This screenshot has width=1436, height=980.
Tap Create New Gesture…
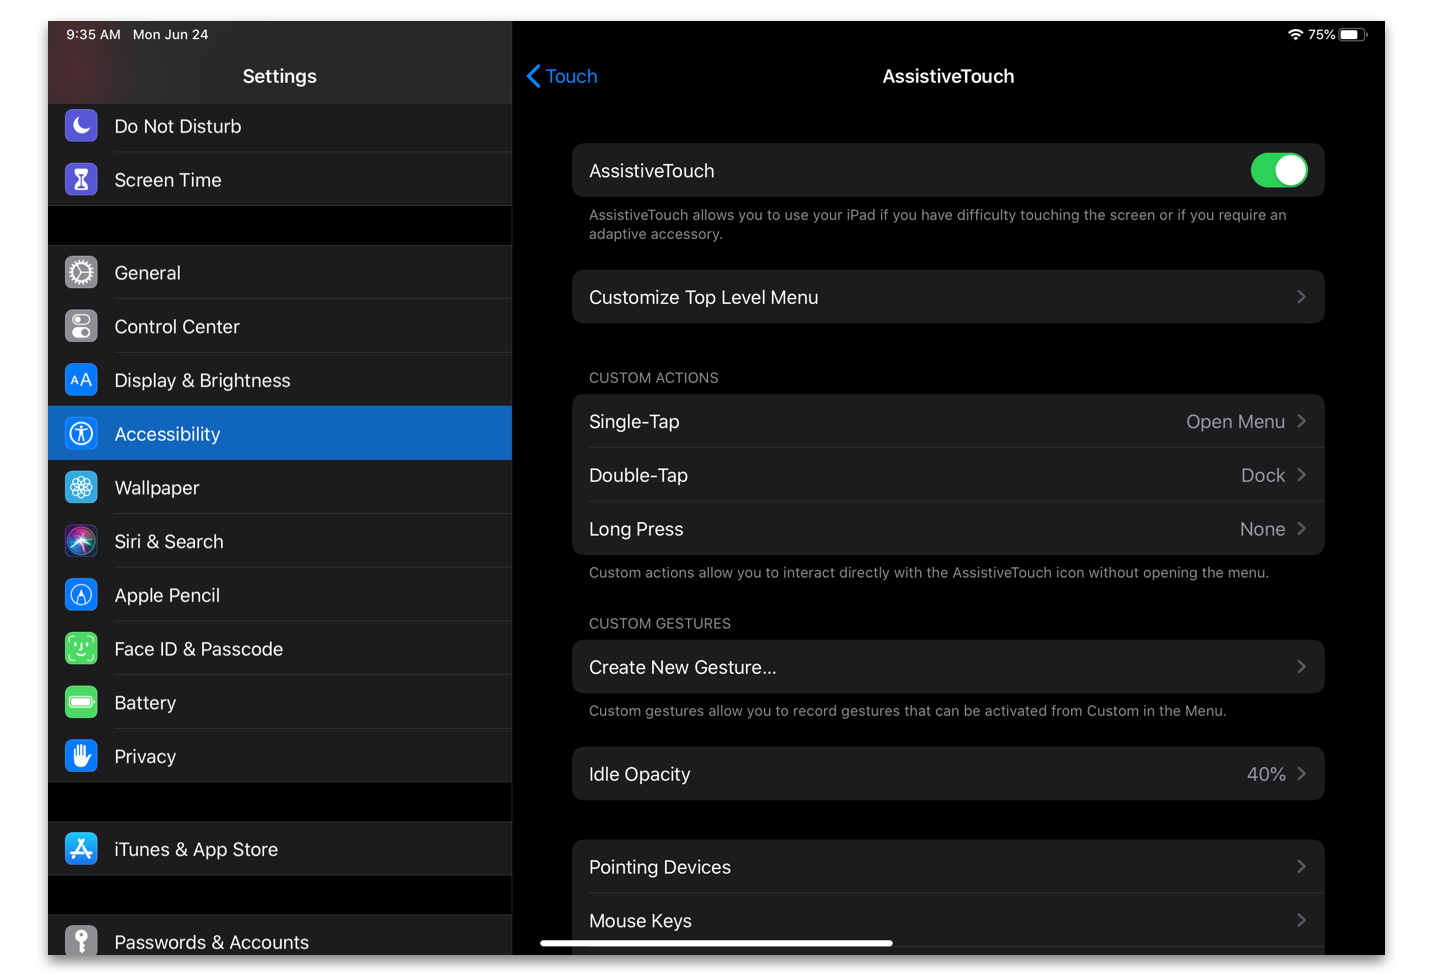pyautogui.click(x=947, y=667)
